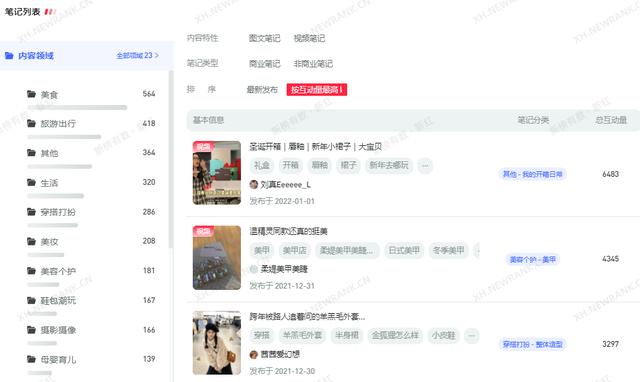Viewport: 640px width, 382px height.
Task: Click the 美甲店 tag
Action: pos(294,250)
